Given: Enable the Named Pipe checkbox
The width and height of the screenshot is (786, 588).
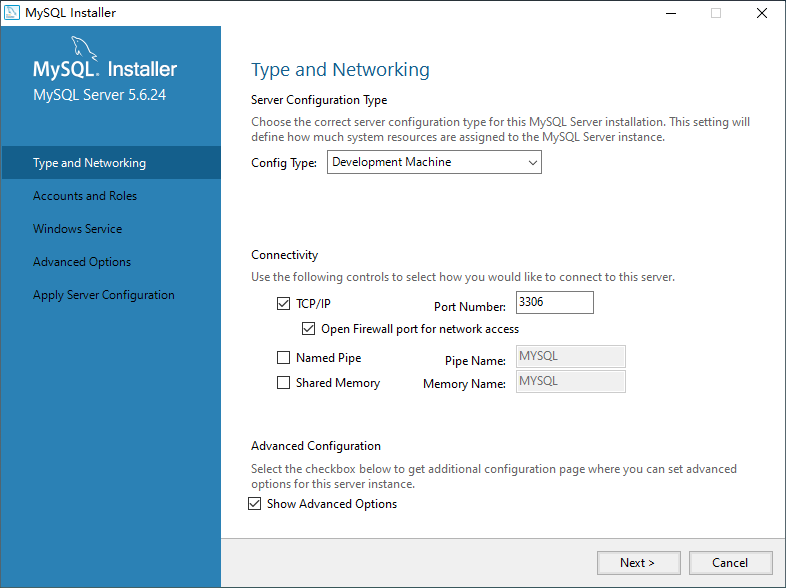Looking at the screenshot, I should click(283, 357).
